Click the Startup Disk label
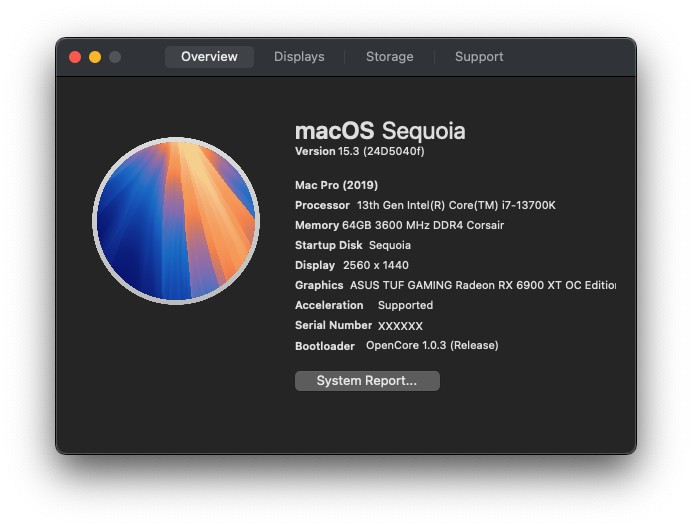Viewport: 692px width, 528px height. (329, 245)
